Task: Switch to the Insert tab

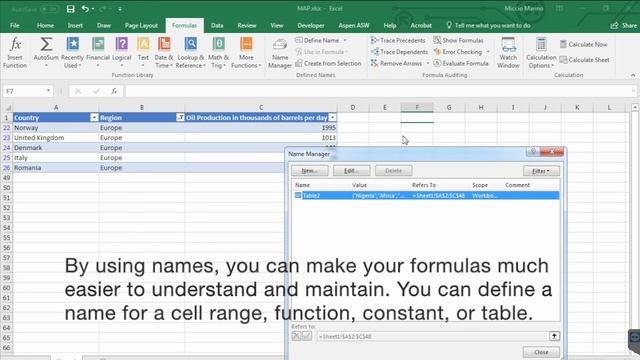Action: point(75,25)
